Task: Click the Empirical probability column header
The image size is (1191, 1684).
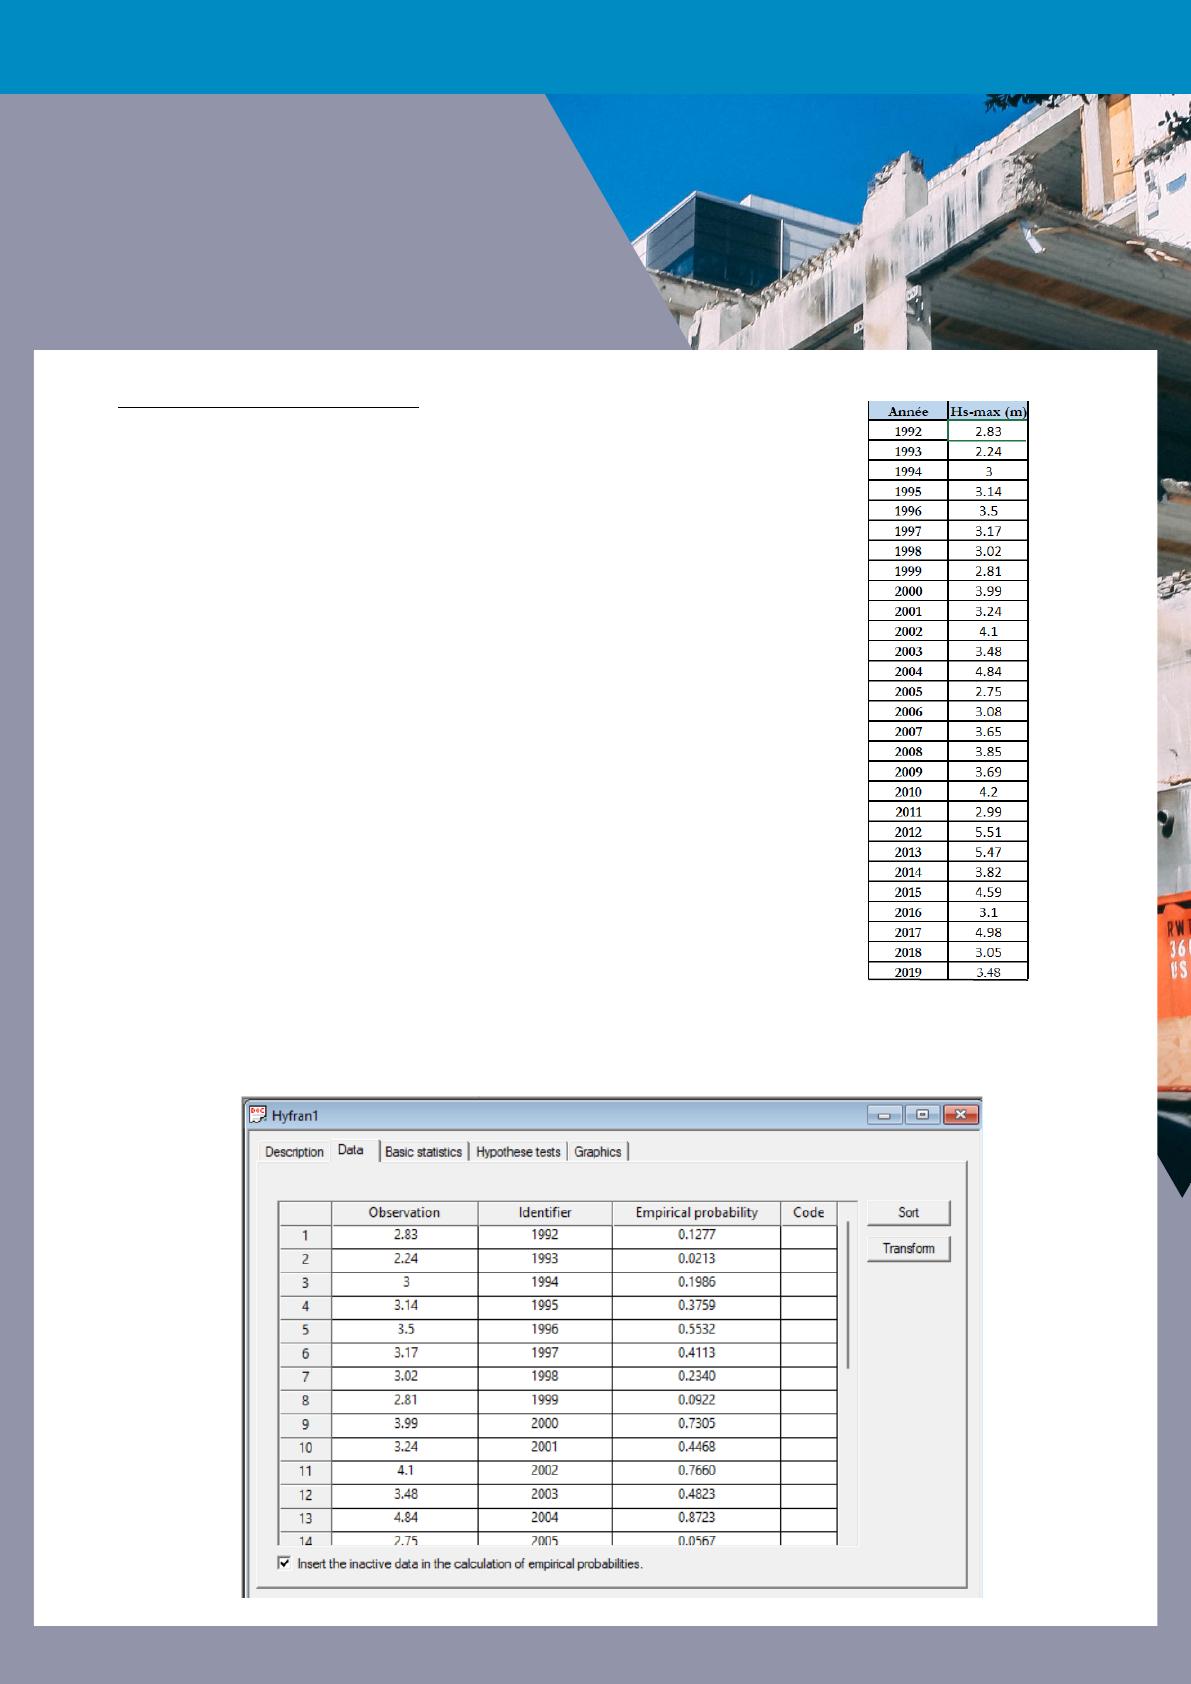Action: (696, 1213)
